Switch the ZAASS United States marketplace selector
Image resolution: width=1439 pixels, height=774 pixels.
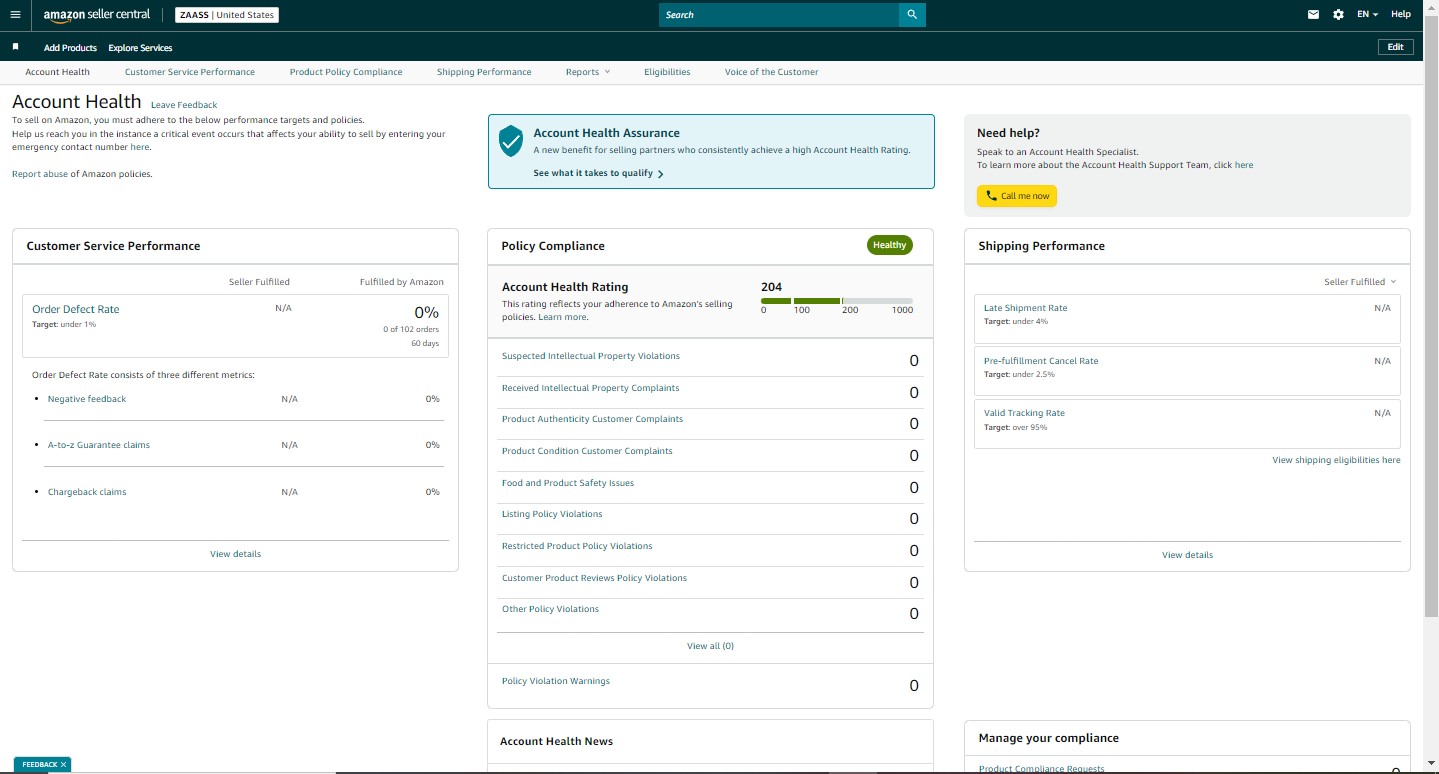pyautogui.click(x=226, y=15)
